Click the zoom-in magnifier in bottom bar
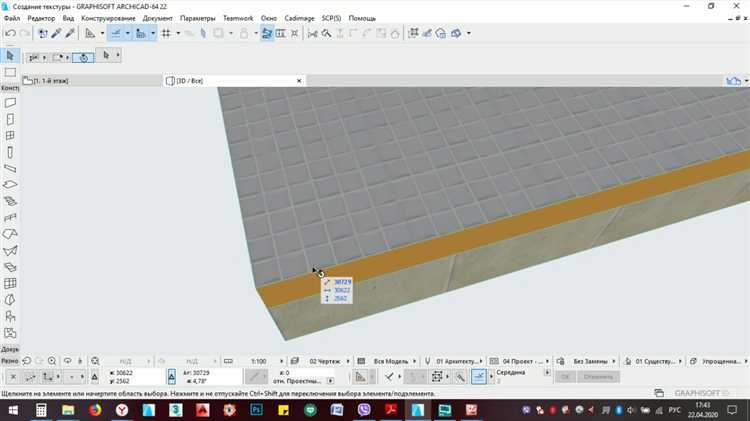This screenshot has height=421, width=750. [52, 361]
